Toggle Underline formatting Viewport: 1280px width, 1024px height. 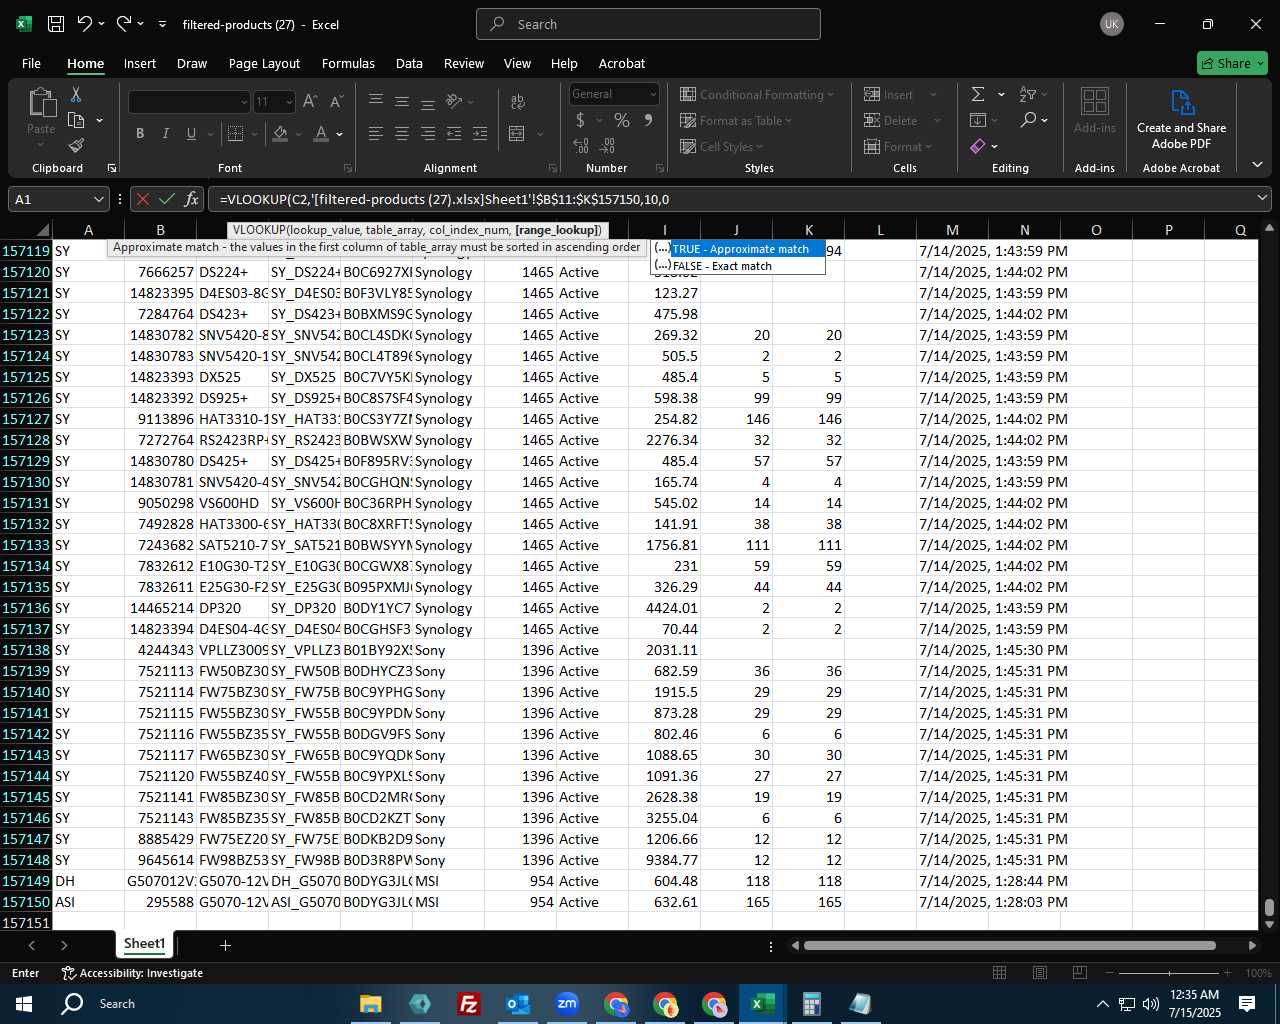tap(191, 133)
